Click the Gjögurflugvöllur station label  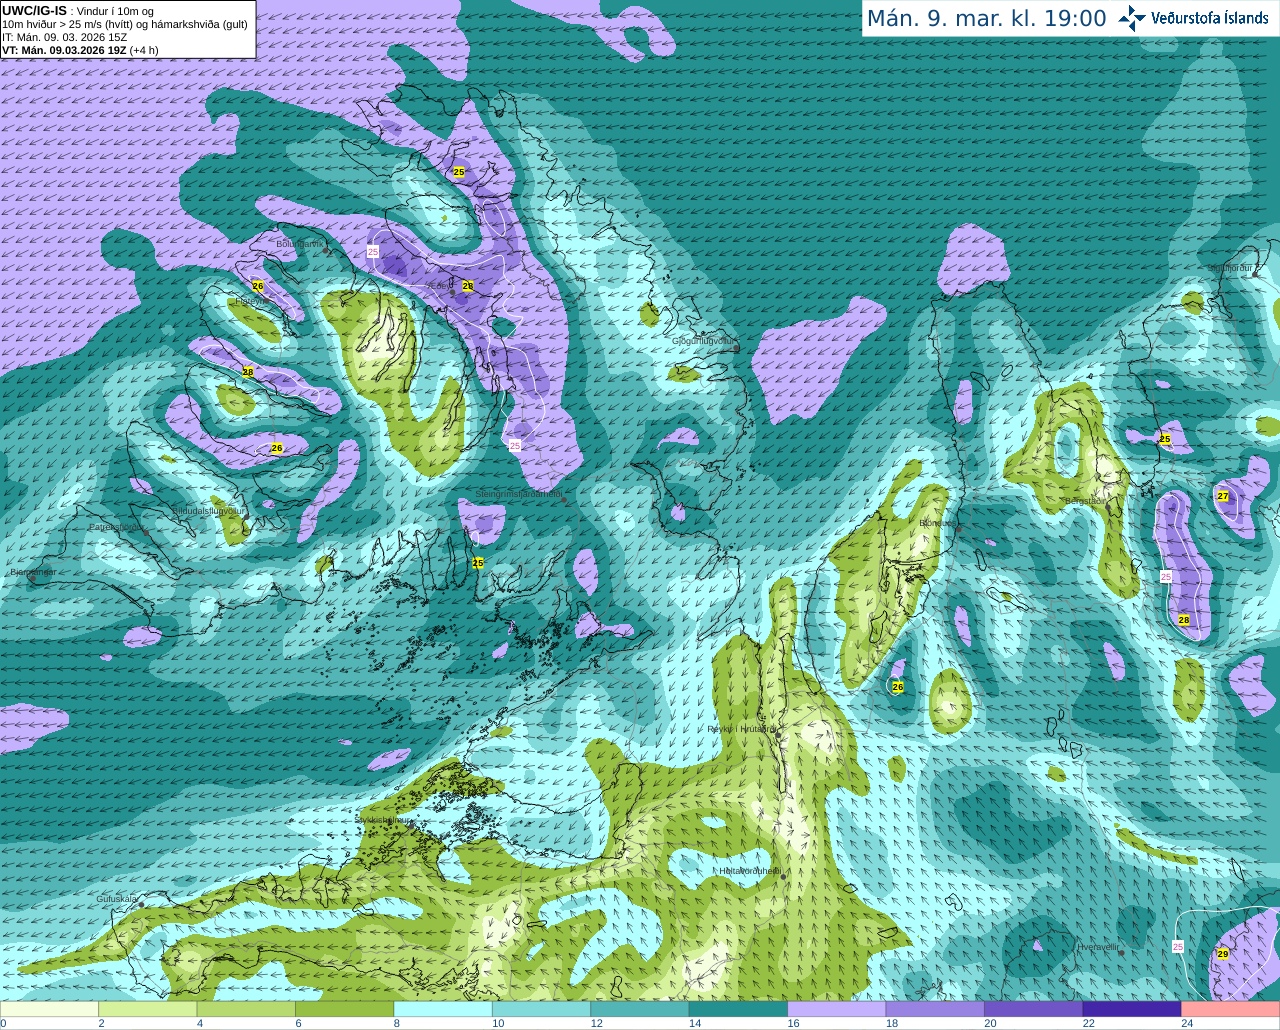tap(704, 341)
